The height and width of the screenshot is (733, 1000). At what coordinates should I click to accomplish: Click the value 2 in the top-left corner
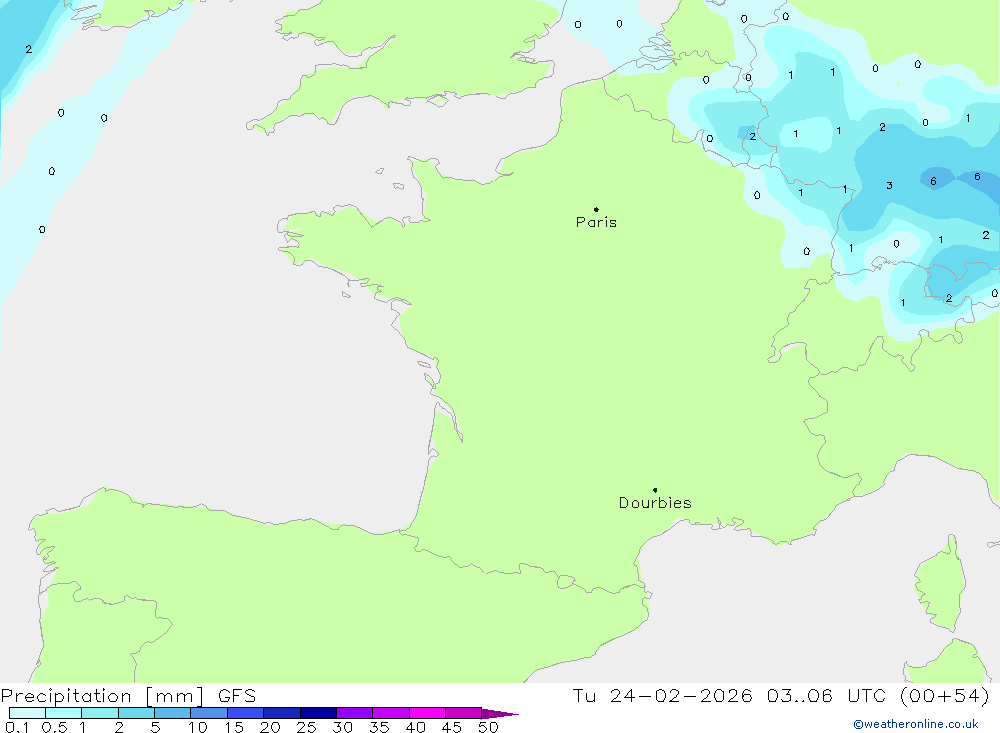[28, 49]
